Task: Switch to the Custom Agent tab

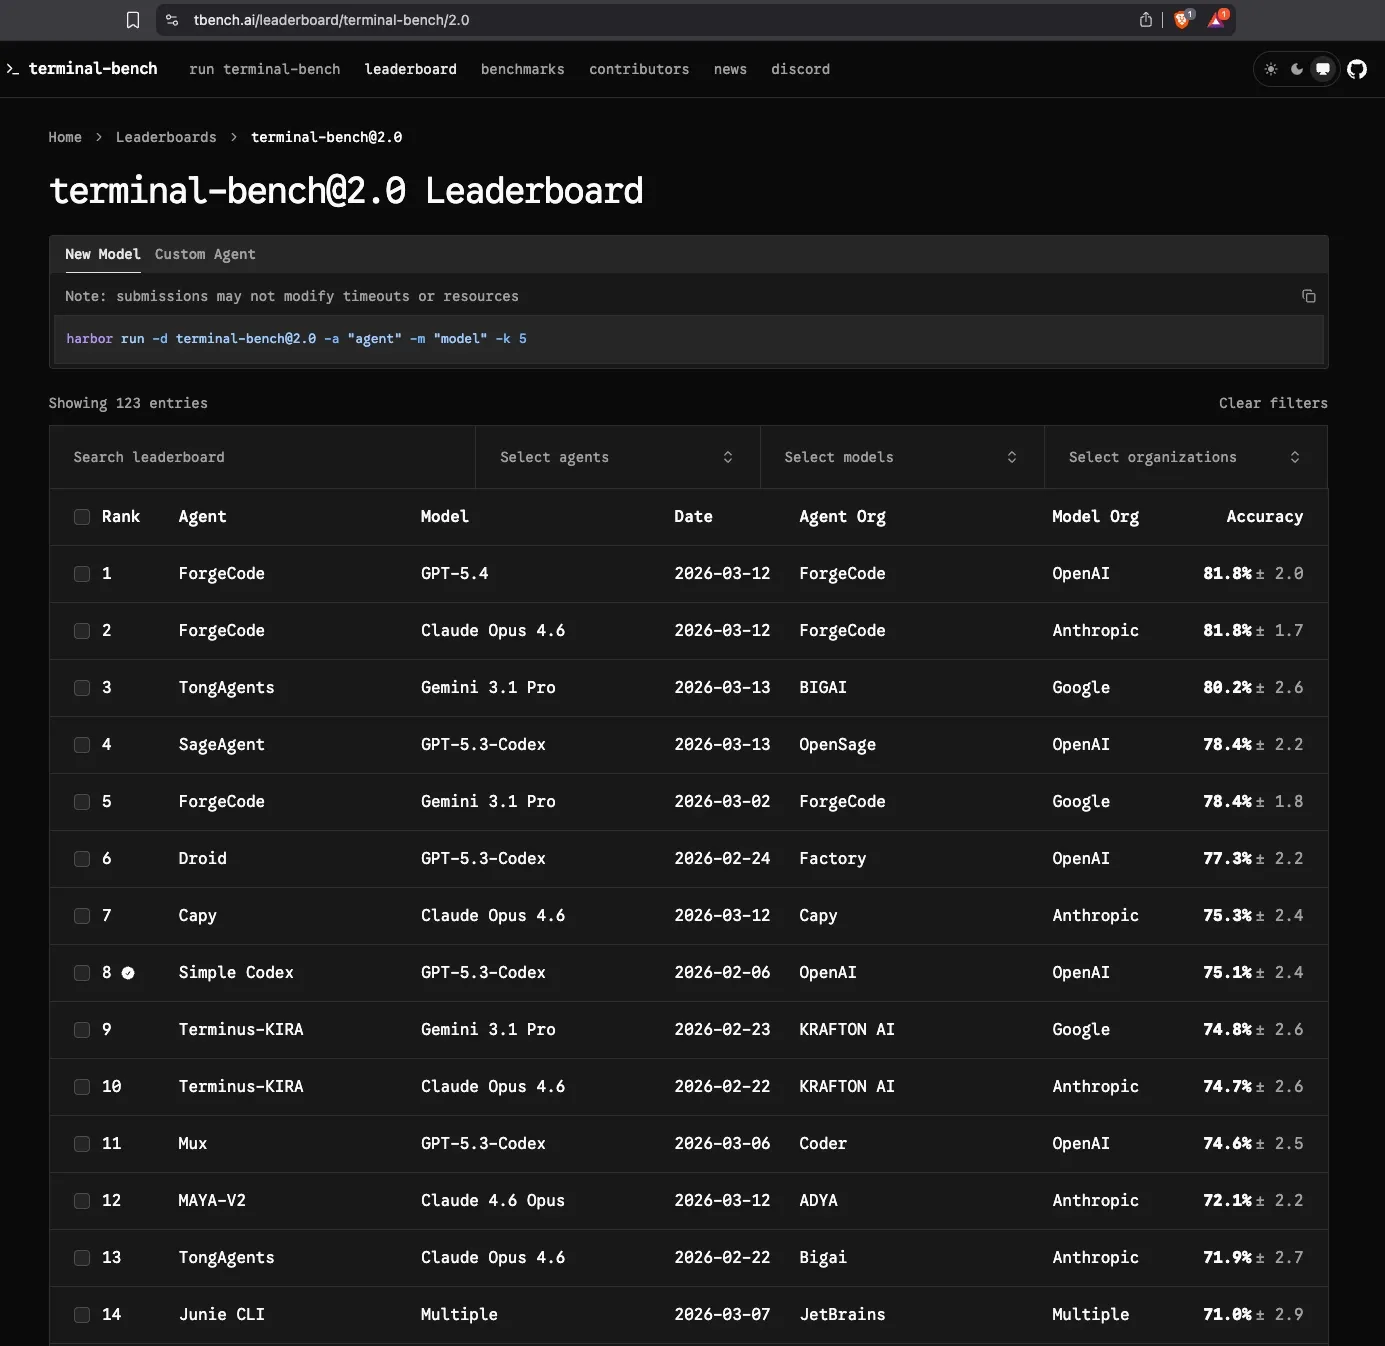Action: click(x=205, y=254)
